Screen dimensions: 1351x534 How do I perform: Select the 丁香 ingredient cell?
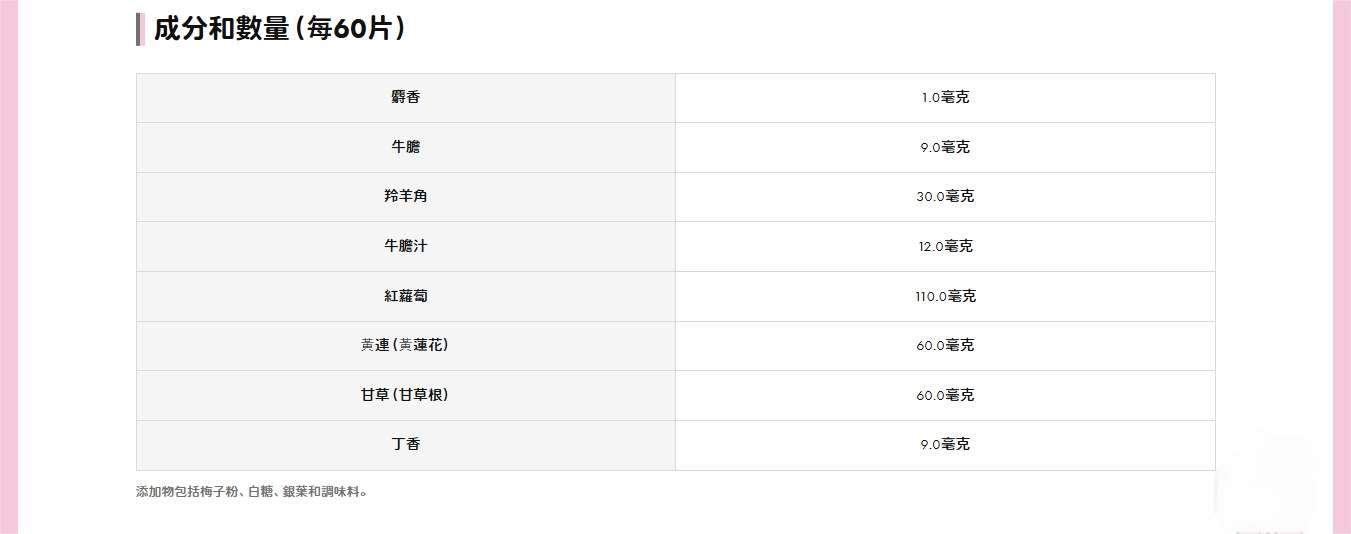pos(405,444)
